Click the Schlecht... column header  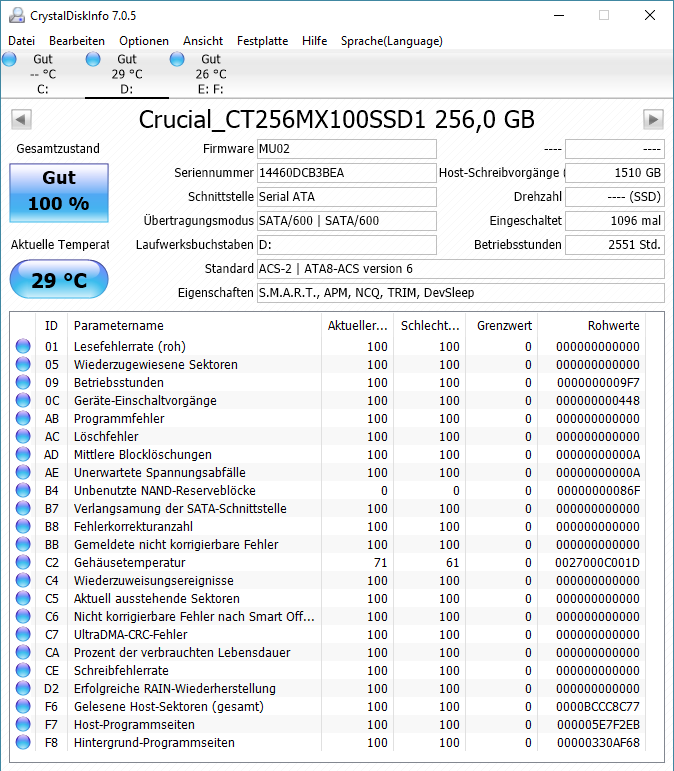[x=430, y=326]
